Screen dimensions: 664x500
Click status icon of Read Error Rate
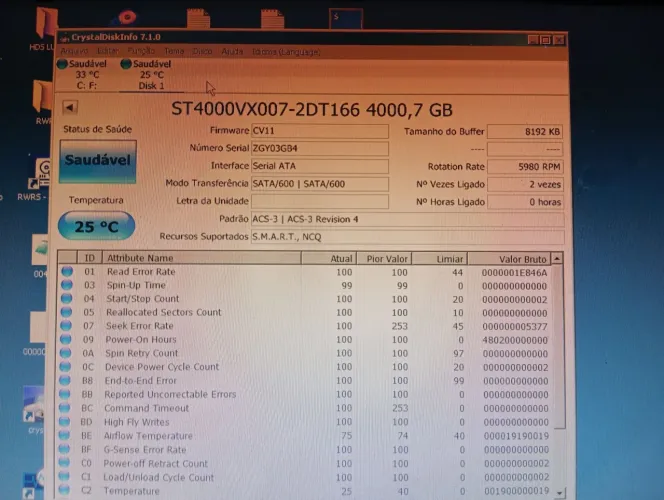[x=67, y=271]
